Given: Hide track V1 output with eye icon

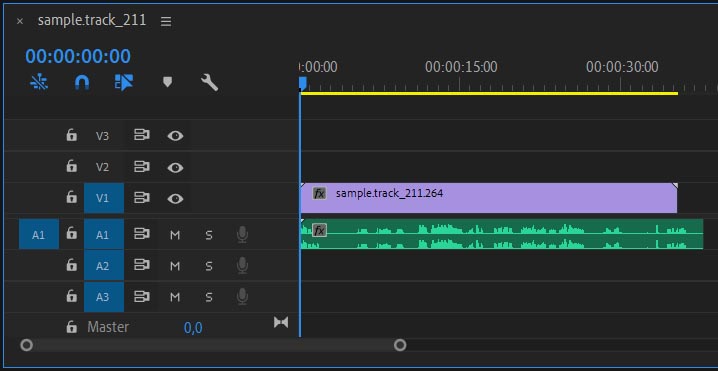Looking at the screenshot, I should pyautogui.click(x=175, y=198).
